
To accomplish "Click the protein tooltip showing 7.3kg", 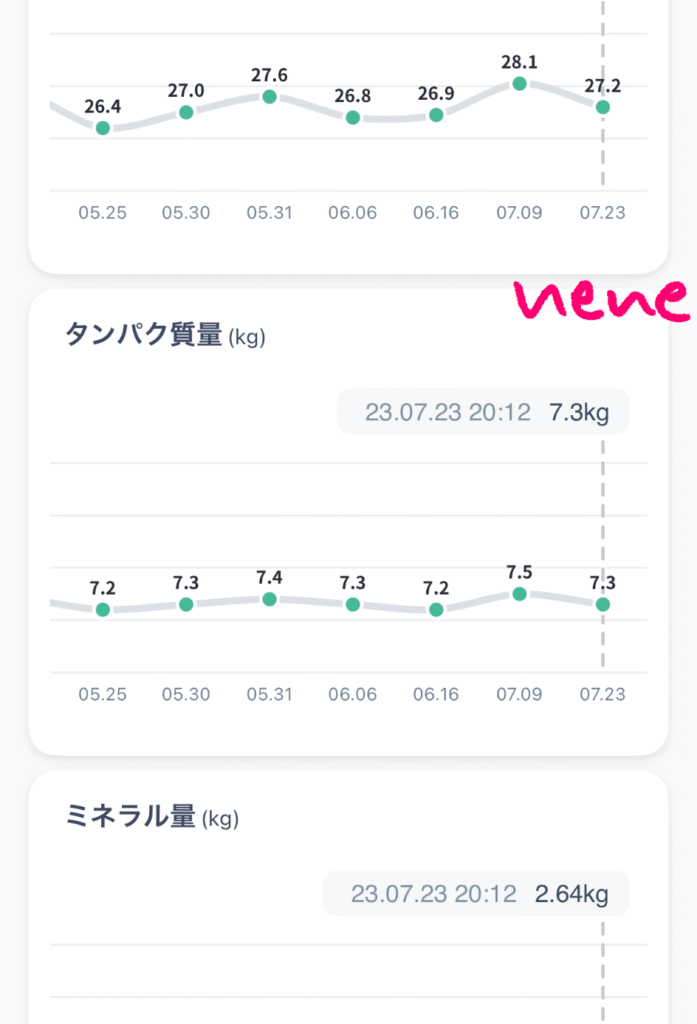I will [483, 412].
